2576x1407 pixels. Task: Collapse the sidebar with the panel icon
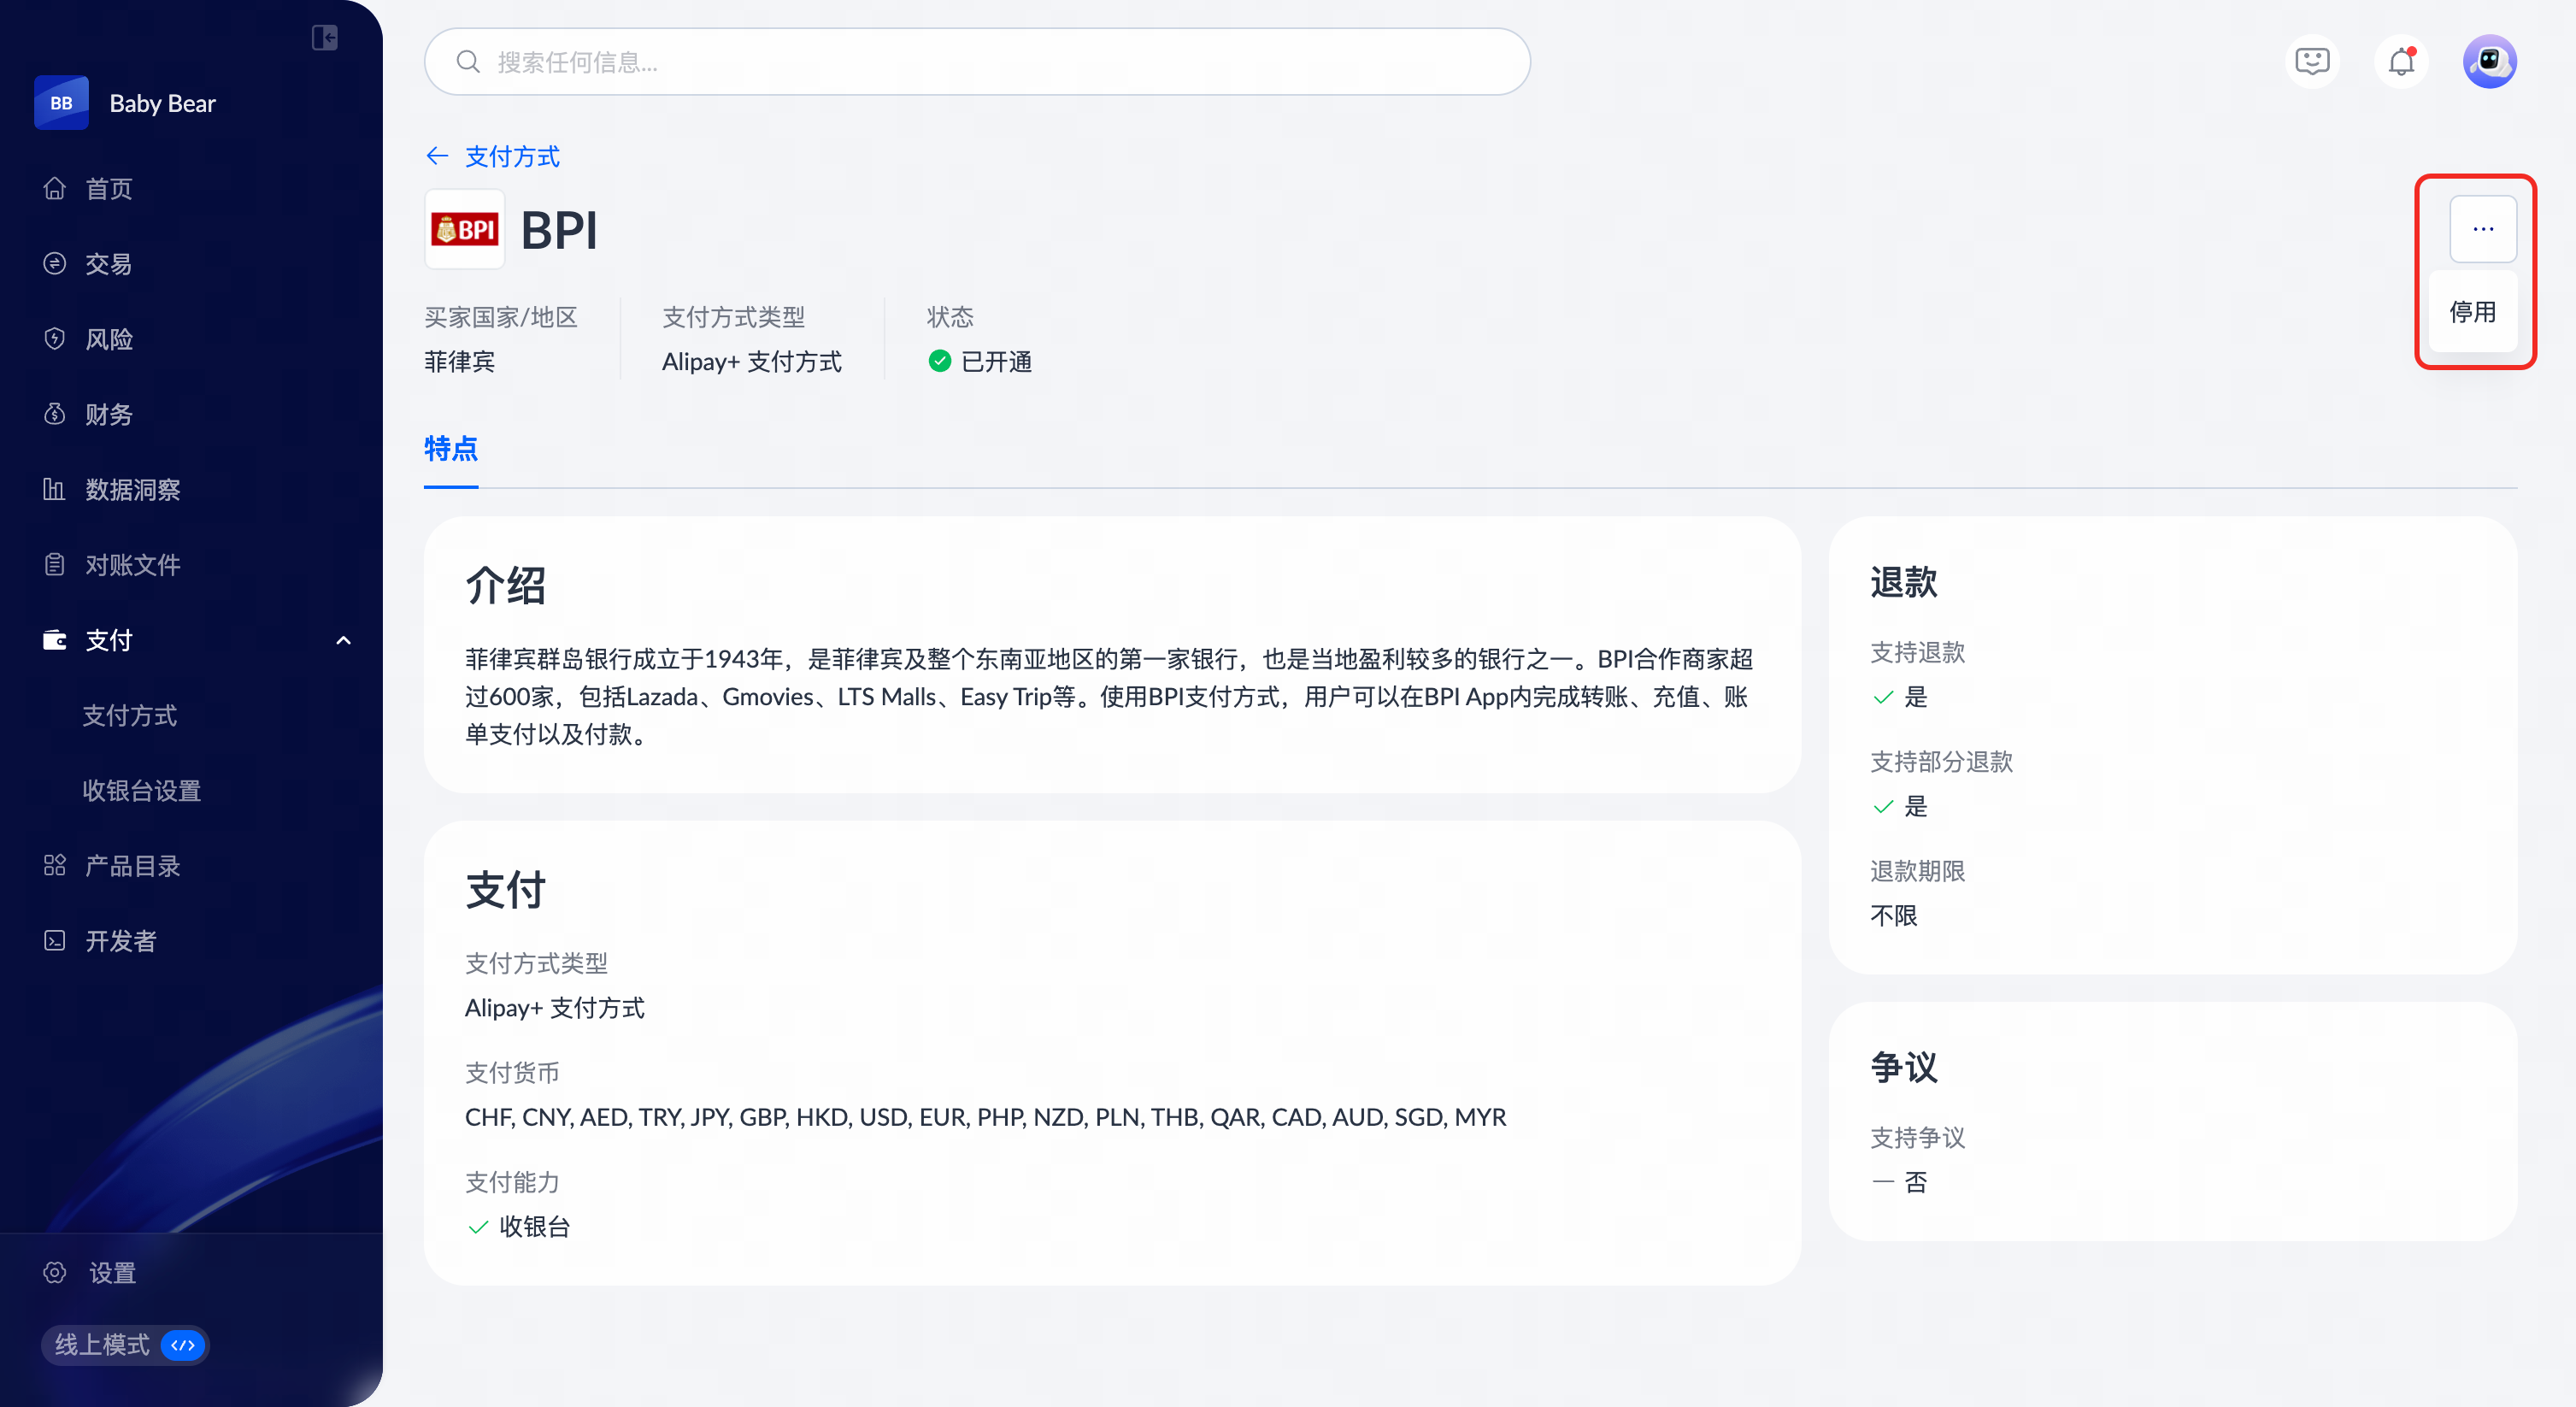pyautogui.click(x=325, y=38)
